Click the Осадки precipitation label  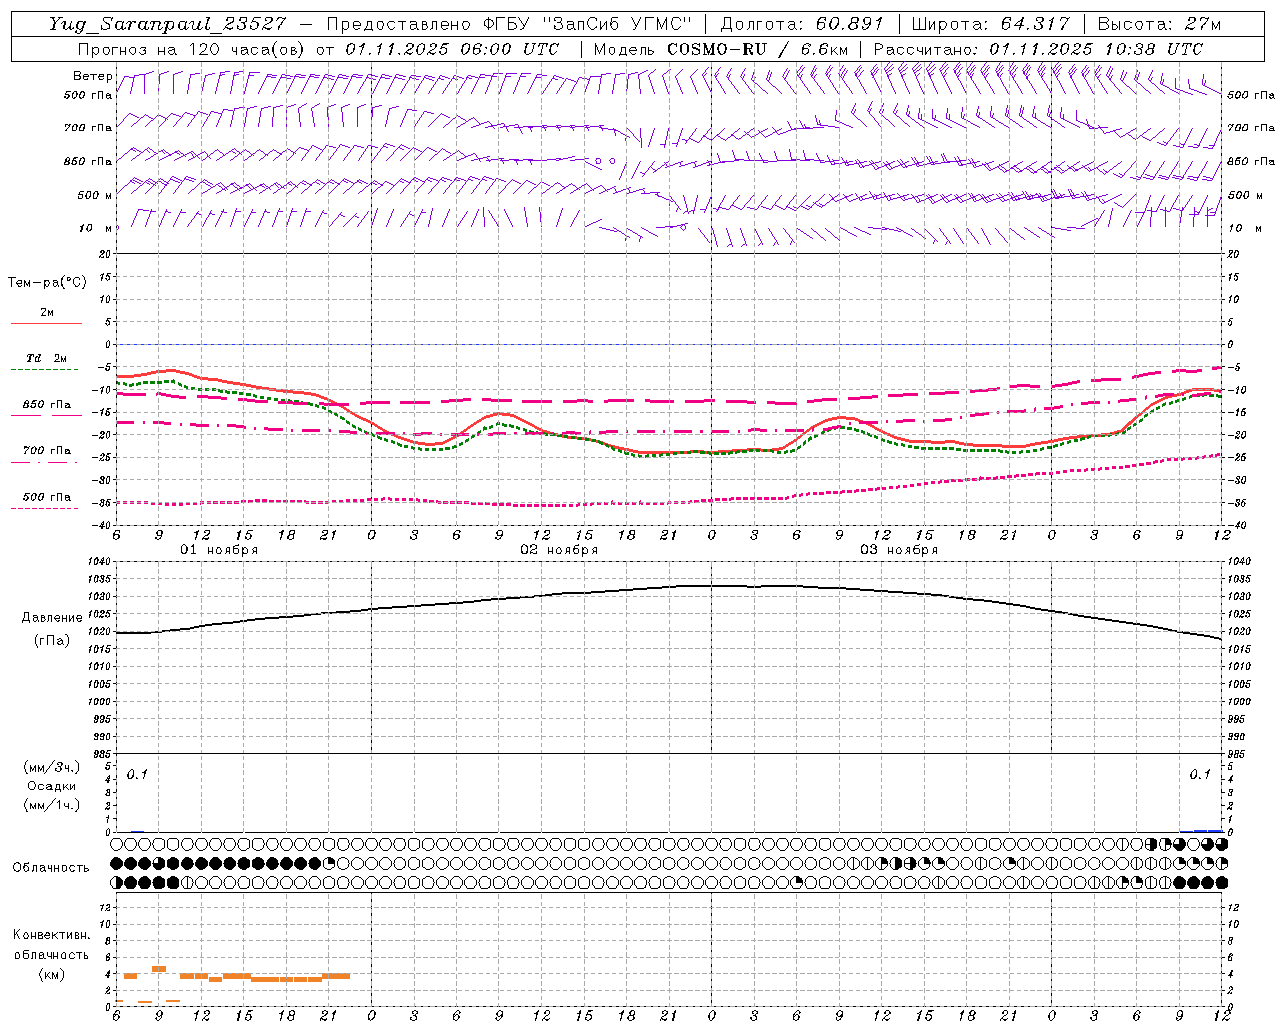(51, 786)
